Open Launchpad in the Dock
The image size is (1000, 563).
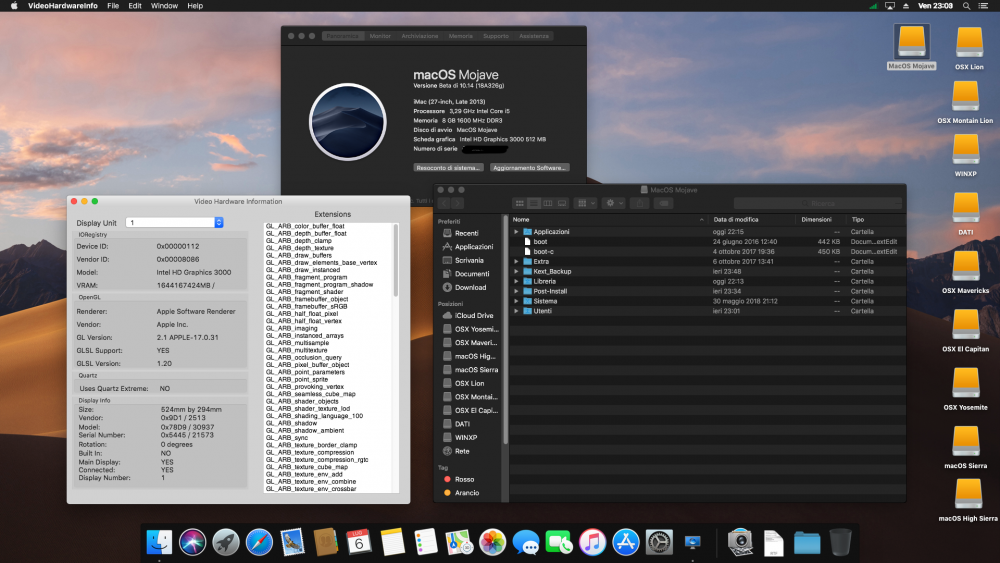tap(226, 542)
